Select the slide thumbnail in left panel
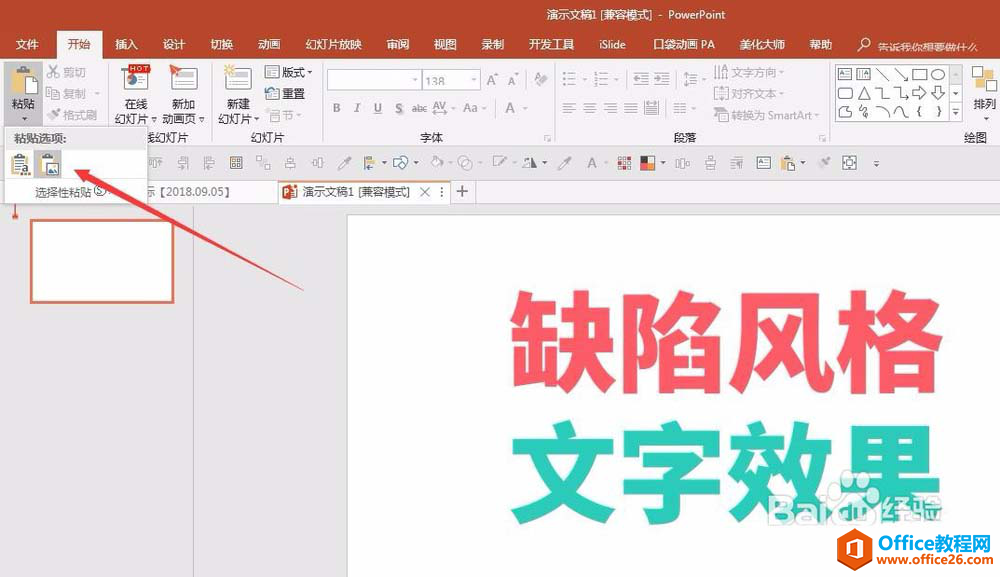Image resolution: width=1000 pixels, height=577 pixels. point(102,261)
